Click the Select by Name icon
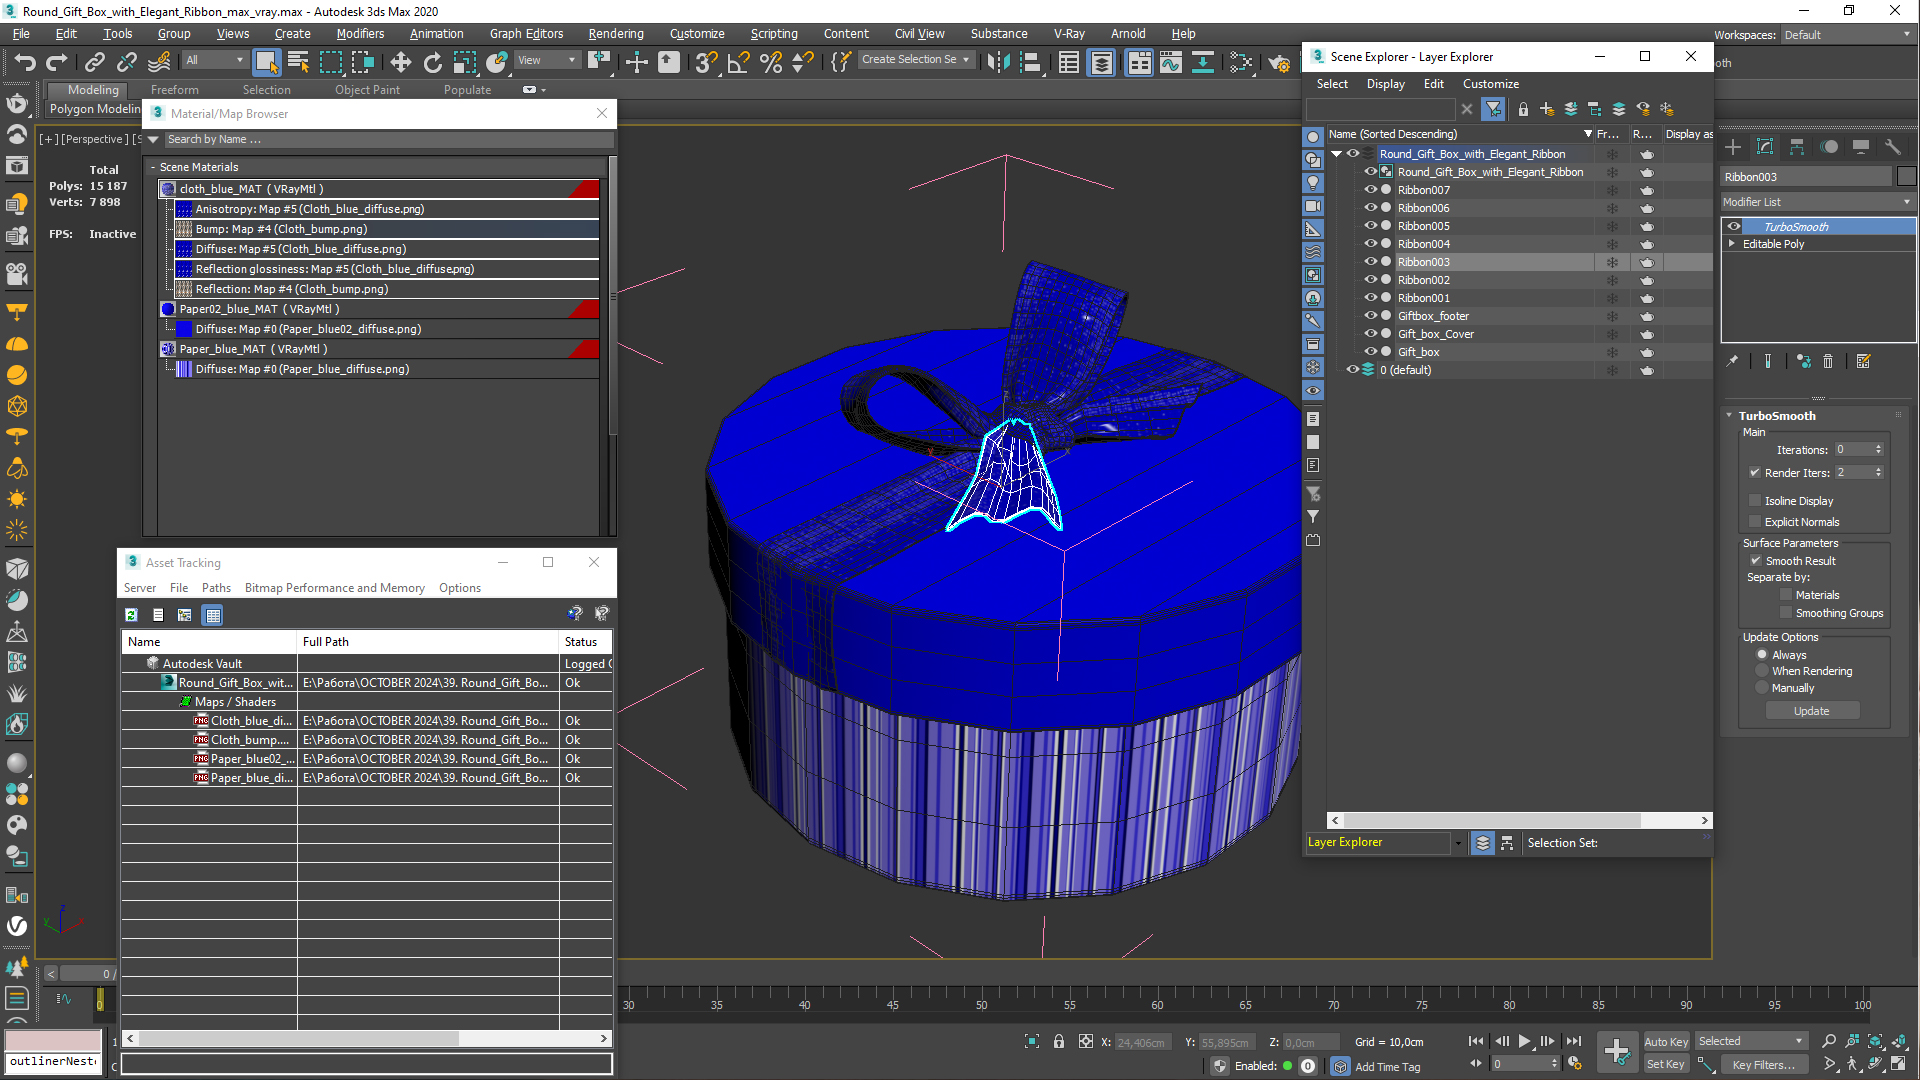 click(297, 62)
